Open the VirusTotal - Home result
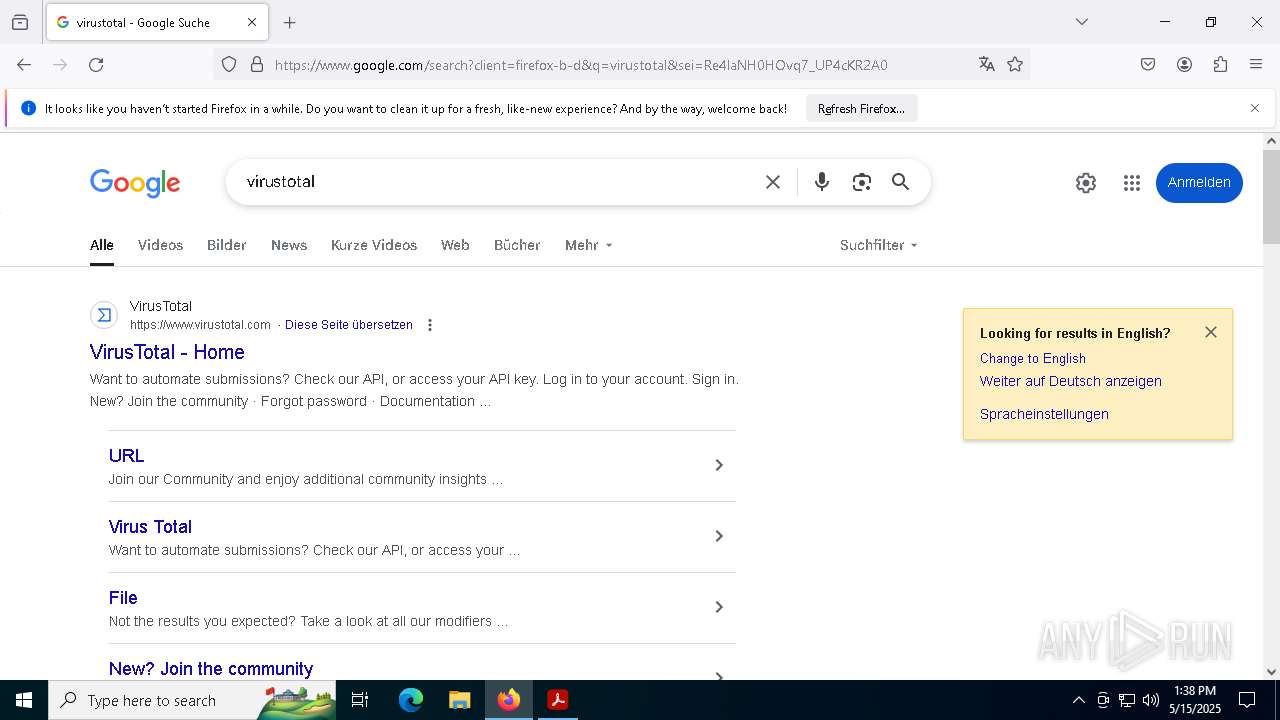The height and width of the screenshot is (720, 1280). click(167, 352)
